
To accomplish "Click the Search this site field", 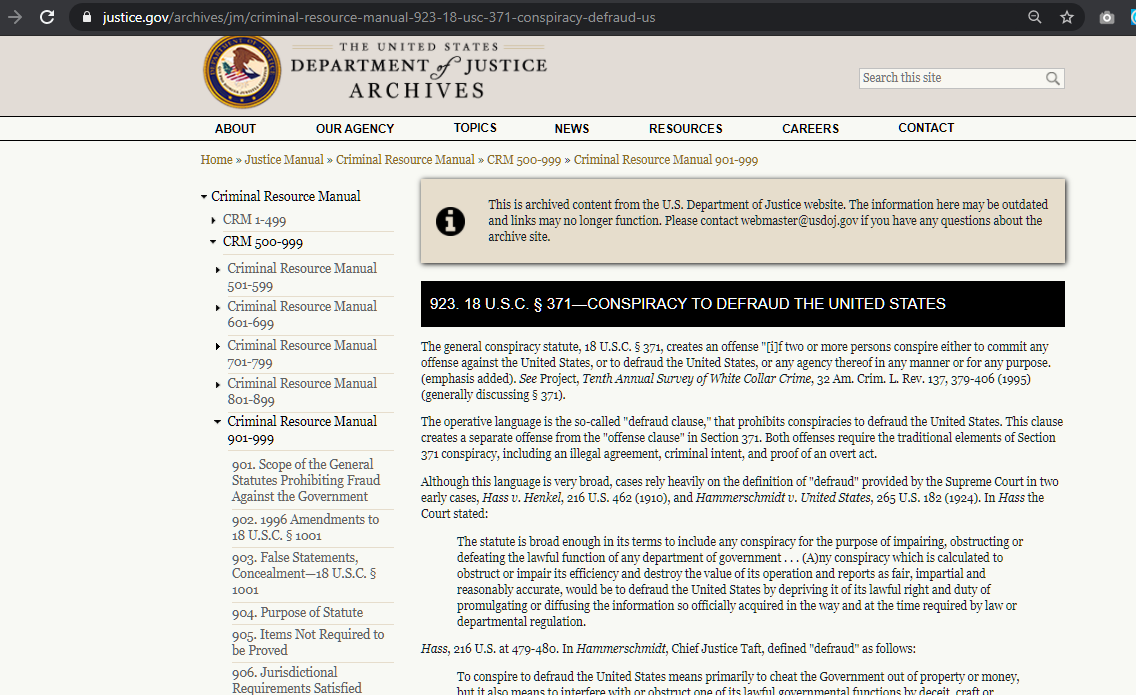I will [x=952, y=78].
